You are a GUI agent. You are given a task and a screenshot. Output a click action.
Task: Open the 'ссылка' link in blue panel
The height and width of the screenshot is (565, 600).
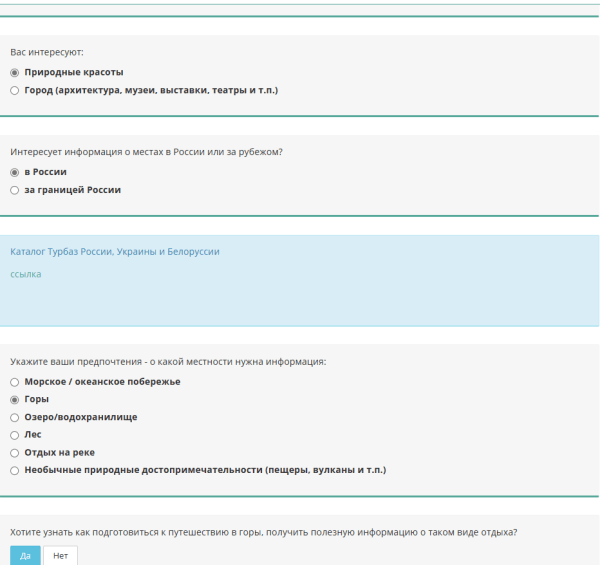25,274
